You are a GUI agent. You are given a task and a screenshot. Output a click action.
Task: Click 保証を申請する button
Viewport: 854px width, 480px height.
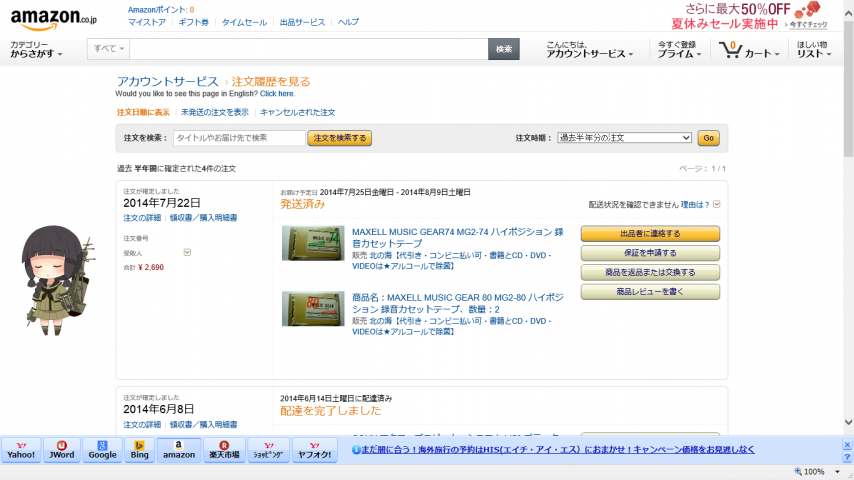[650, 253]
